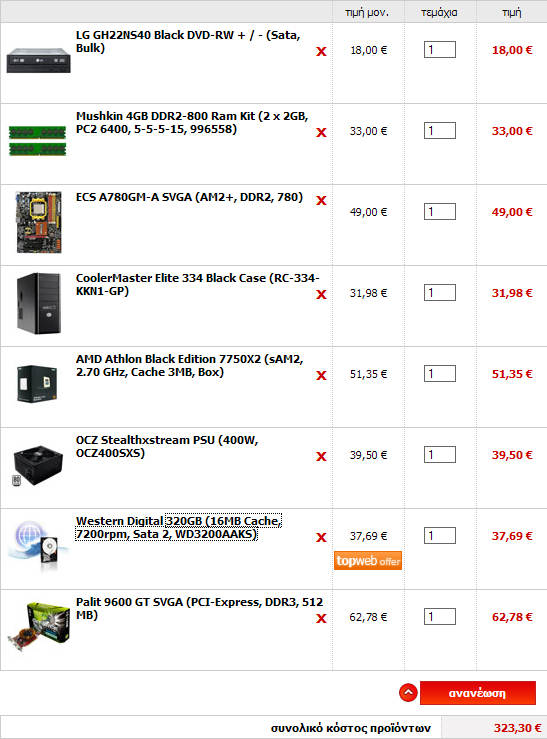This screenshot has width=547, height=739.
Task: Click the topweb offer badge
Action: point(368,561)
